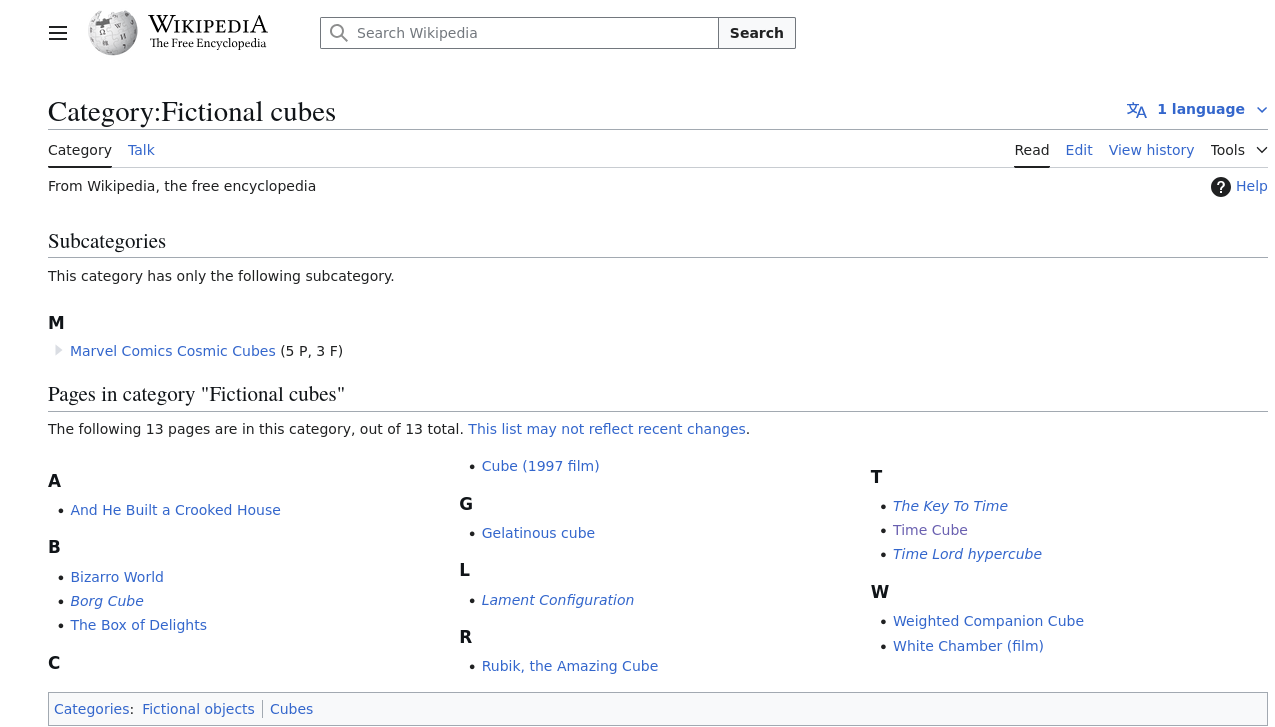Viewport: 1275px width, 727px height.
Task: Open 'This list may not reflect recent changes' link
Action: (x=607, y=429)
